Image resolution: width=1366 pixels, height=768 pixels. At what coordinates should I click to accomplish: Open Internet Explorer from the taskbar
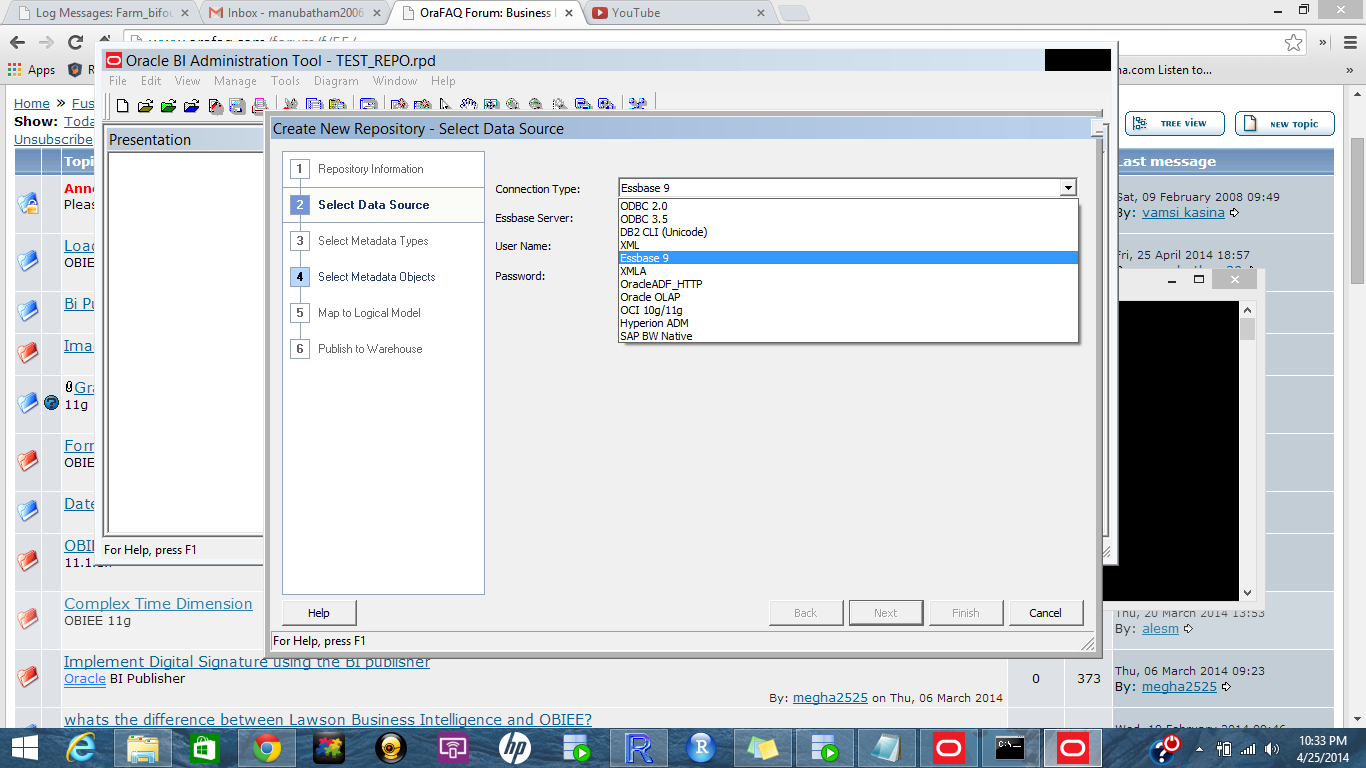point(81,748)
